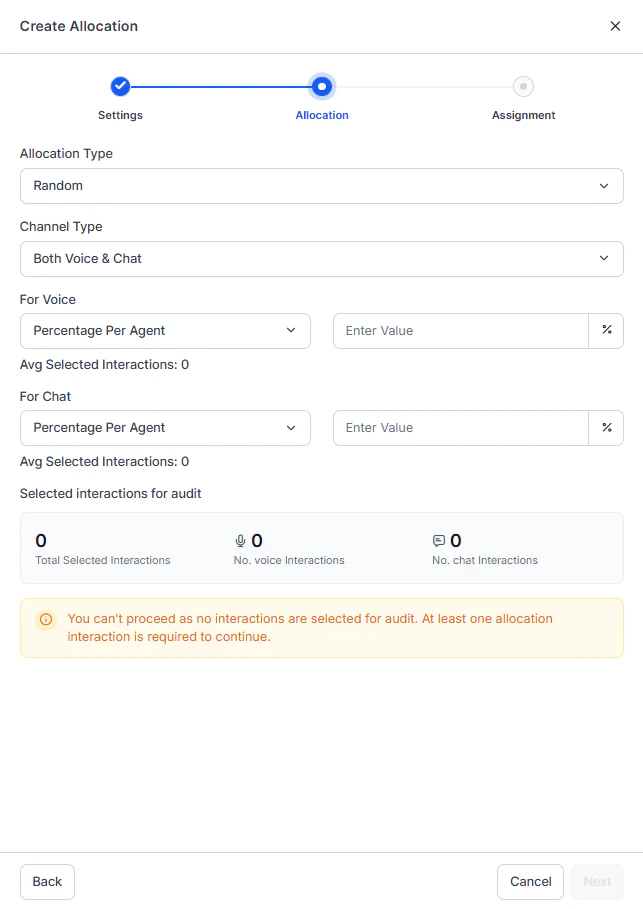The image size is (643, 909).
Task: Click the percent icon for Chat value
Action: click(606, 428)
